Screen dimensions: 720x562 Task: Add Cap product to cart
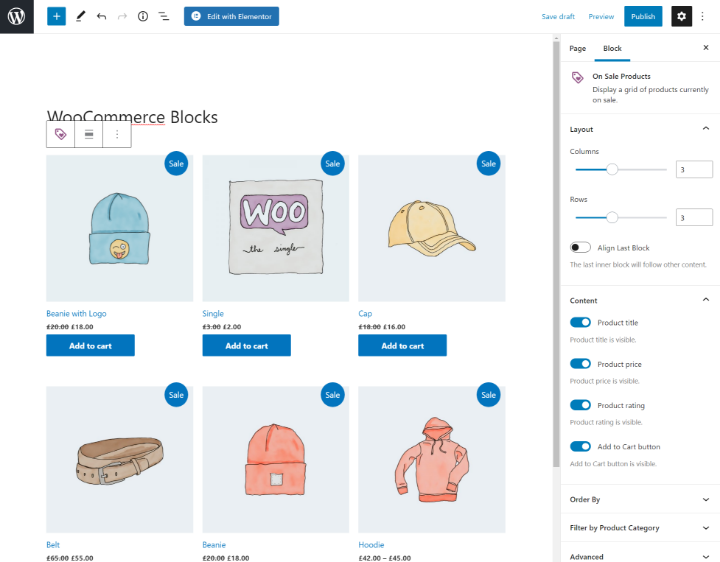pyautogui.click(x=403, y=345)
